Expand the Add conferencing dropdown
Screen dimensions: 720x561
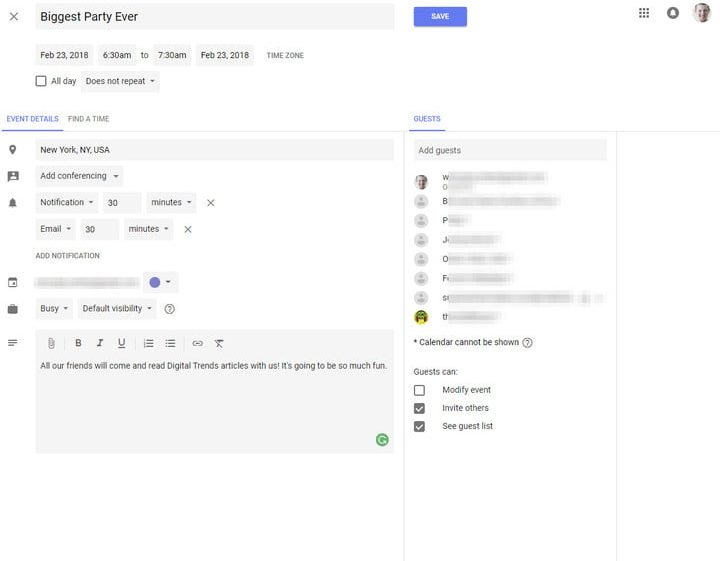click(x=79, y=176)
